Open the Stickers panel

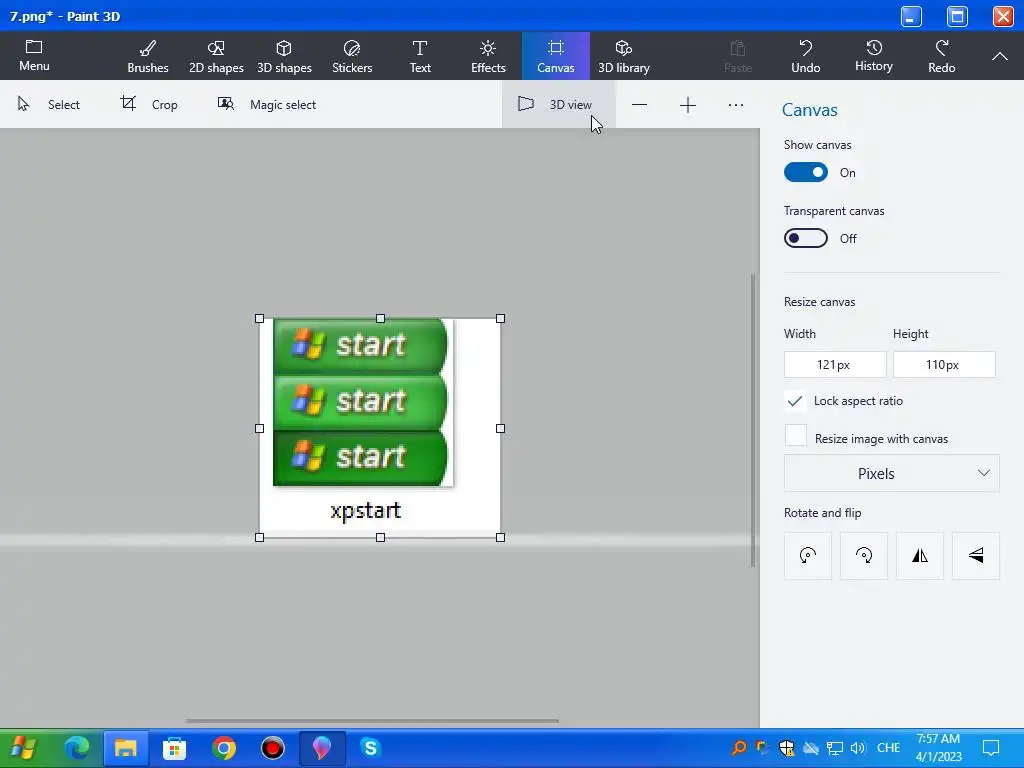[x=352, y=56]
